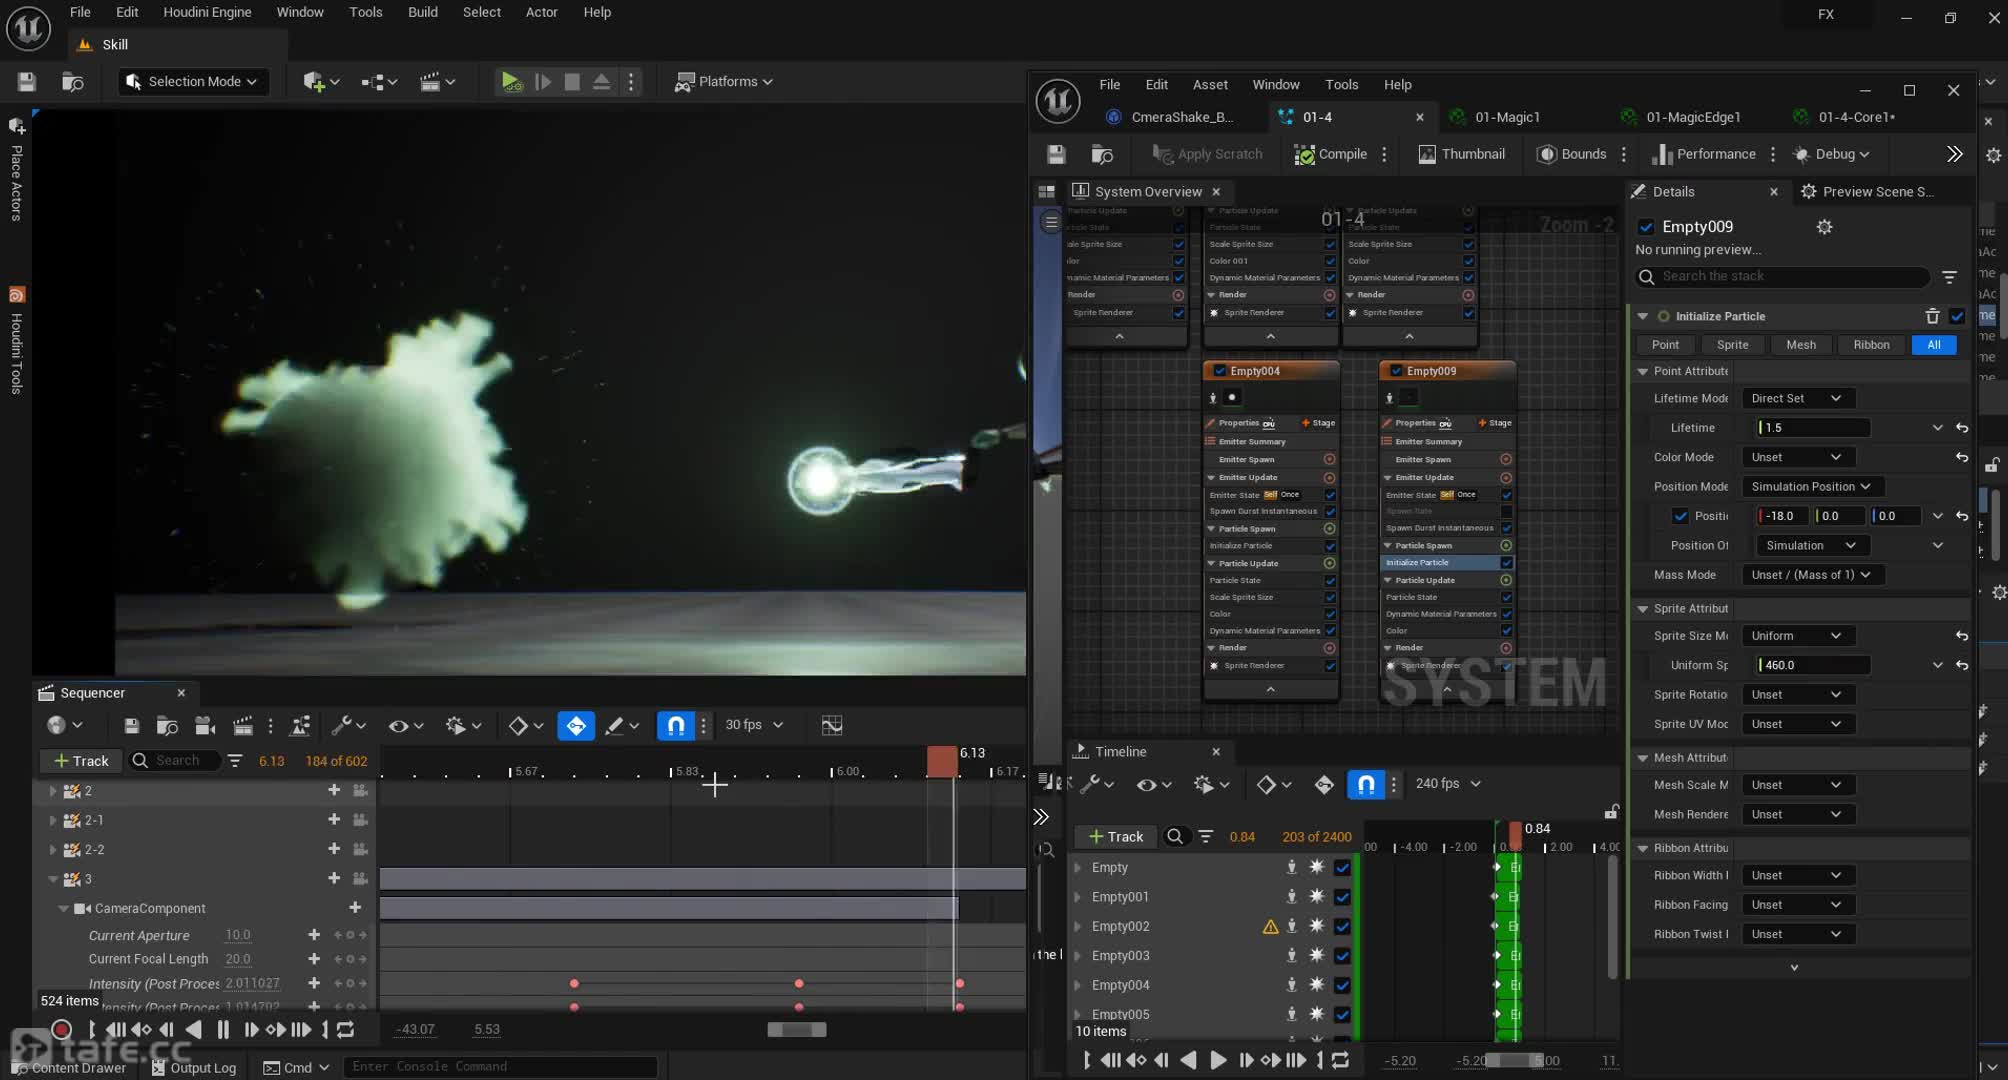Open the Sequencer curve editor icon
This screenshot has height=1080, width=2008.
click(x=831, y=725)
